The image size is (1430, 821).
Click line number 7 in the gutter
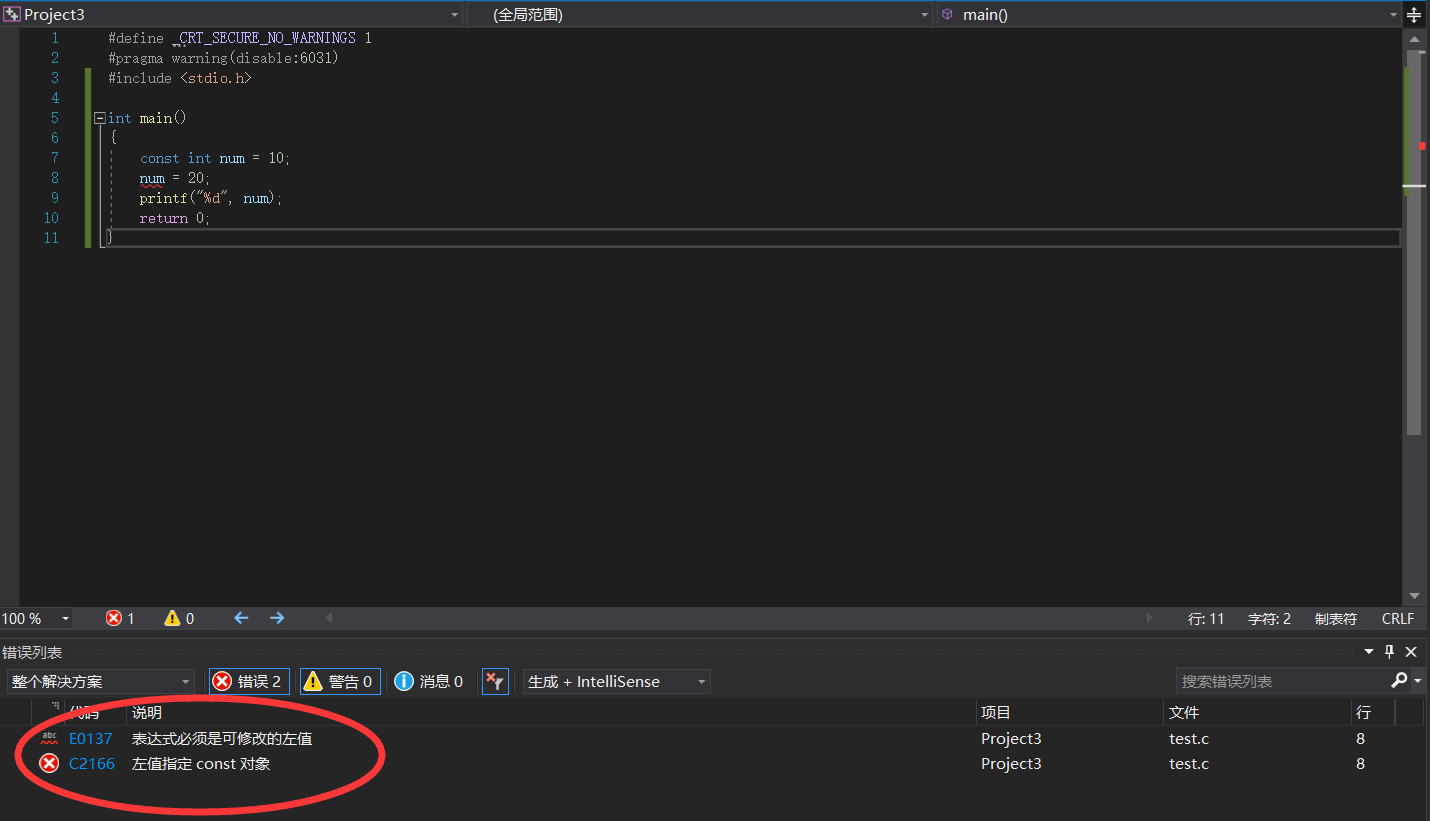pos(55,158)
